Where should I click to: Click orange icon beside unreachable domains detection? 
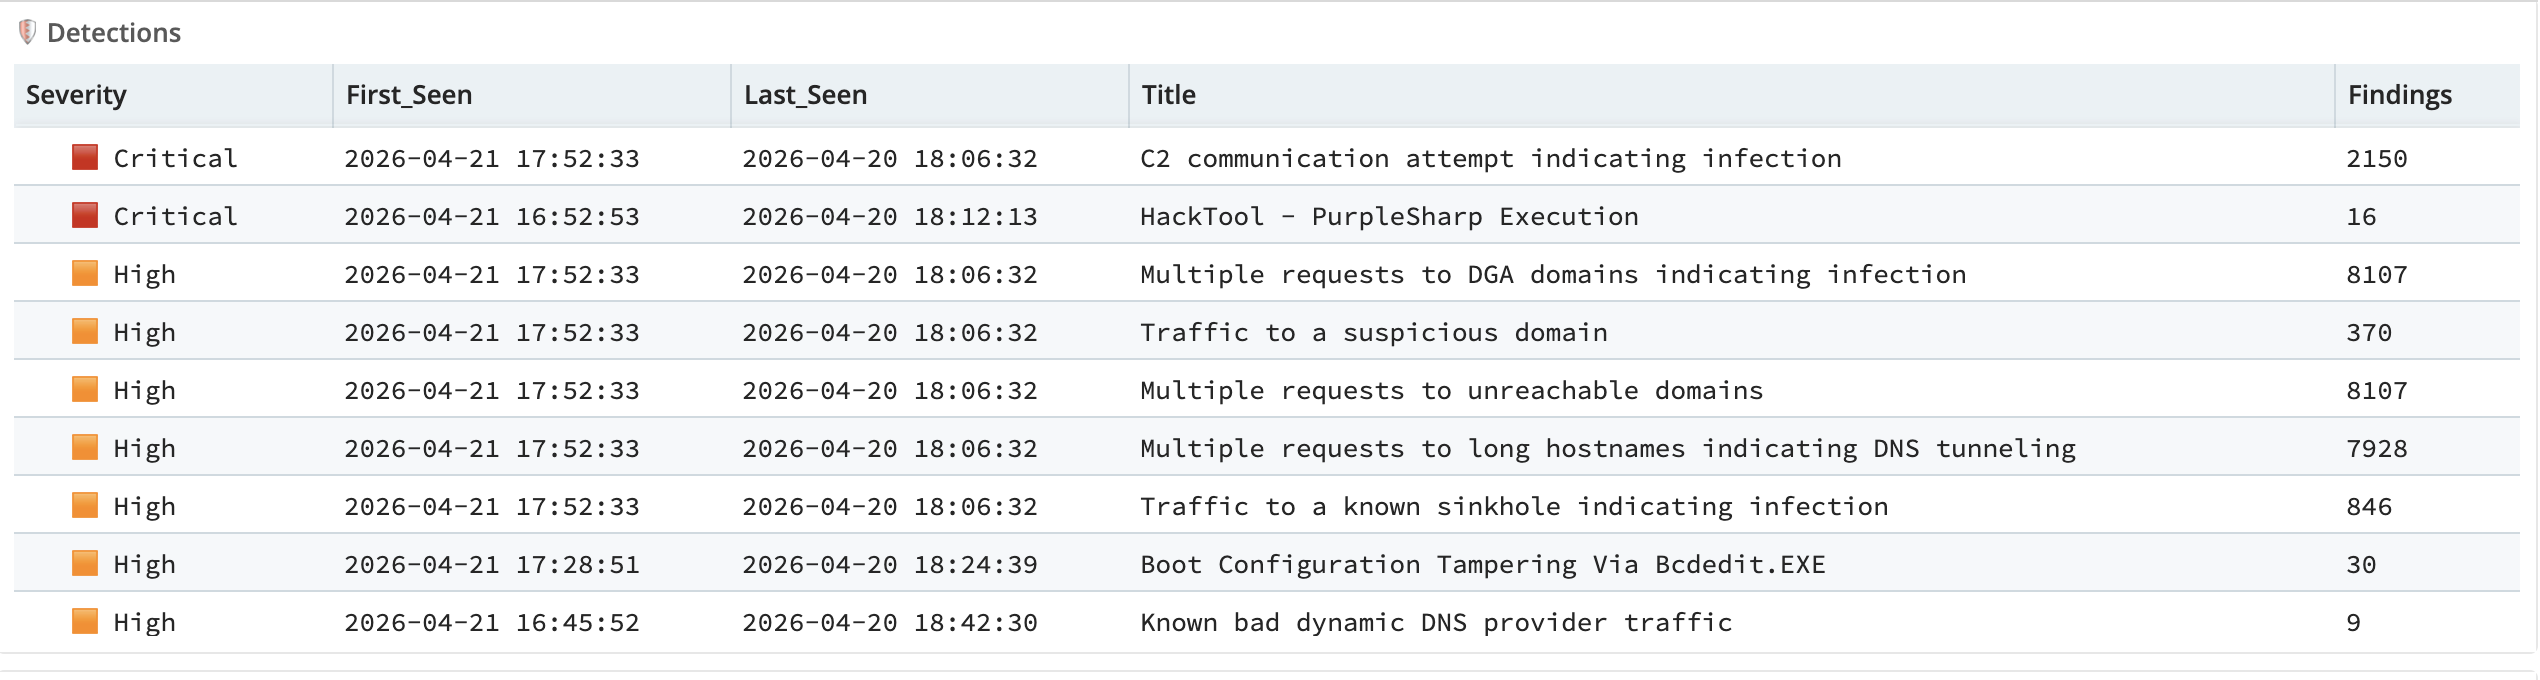point(85,389)
